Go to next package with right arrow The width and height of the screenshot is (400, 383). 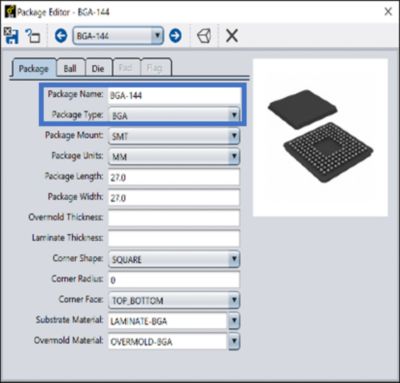[175, 36]
